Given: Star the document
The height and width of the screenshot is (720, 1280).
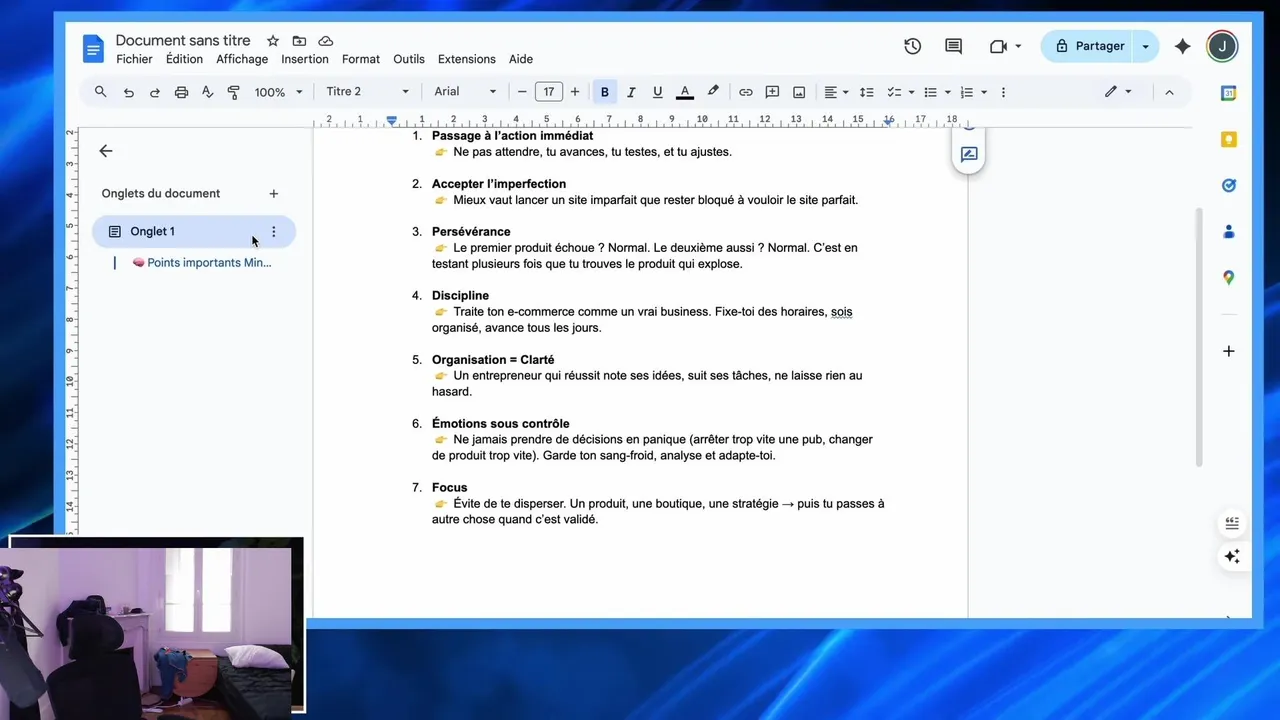Looking at the screenshot, I should click(x=273, y=41).
